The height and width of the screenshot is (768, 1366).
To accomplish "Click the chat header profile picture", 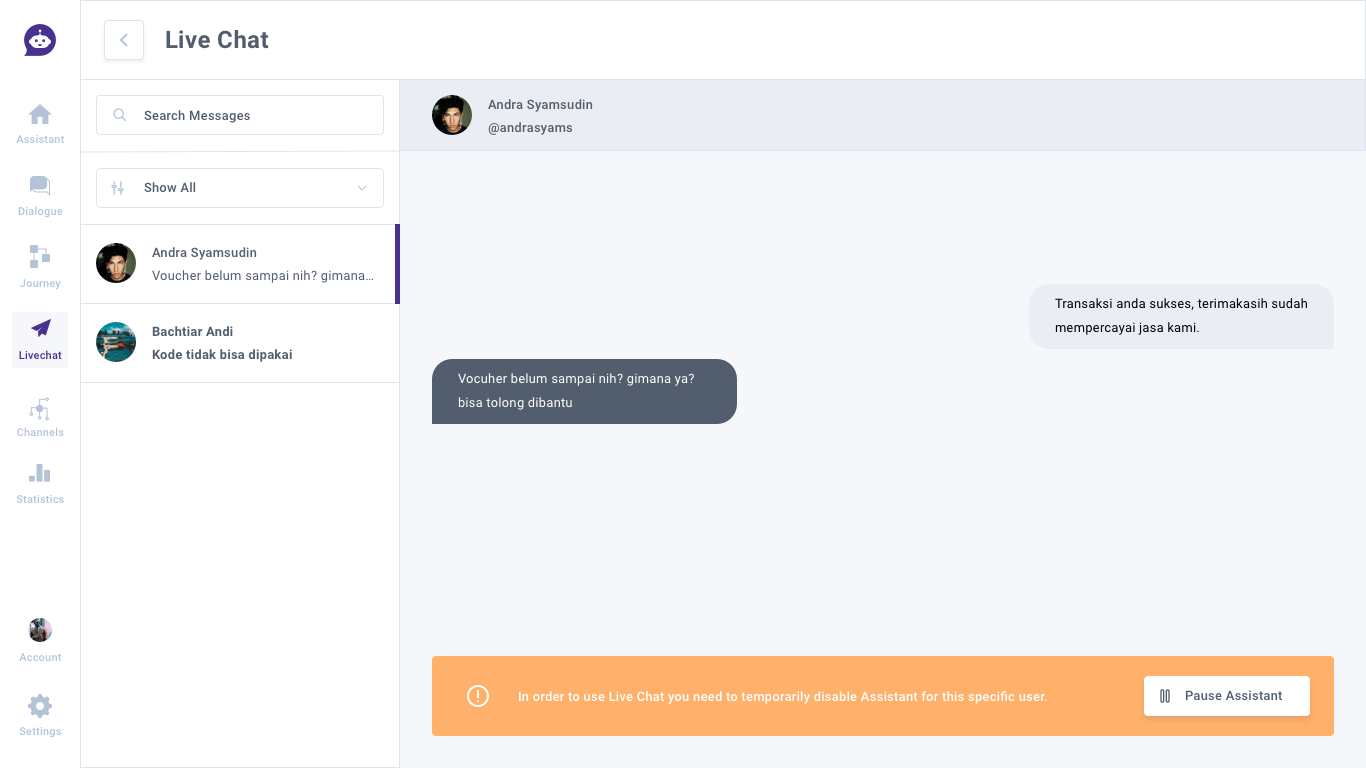I will [452, 115].
